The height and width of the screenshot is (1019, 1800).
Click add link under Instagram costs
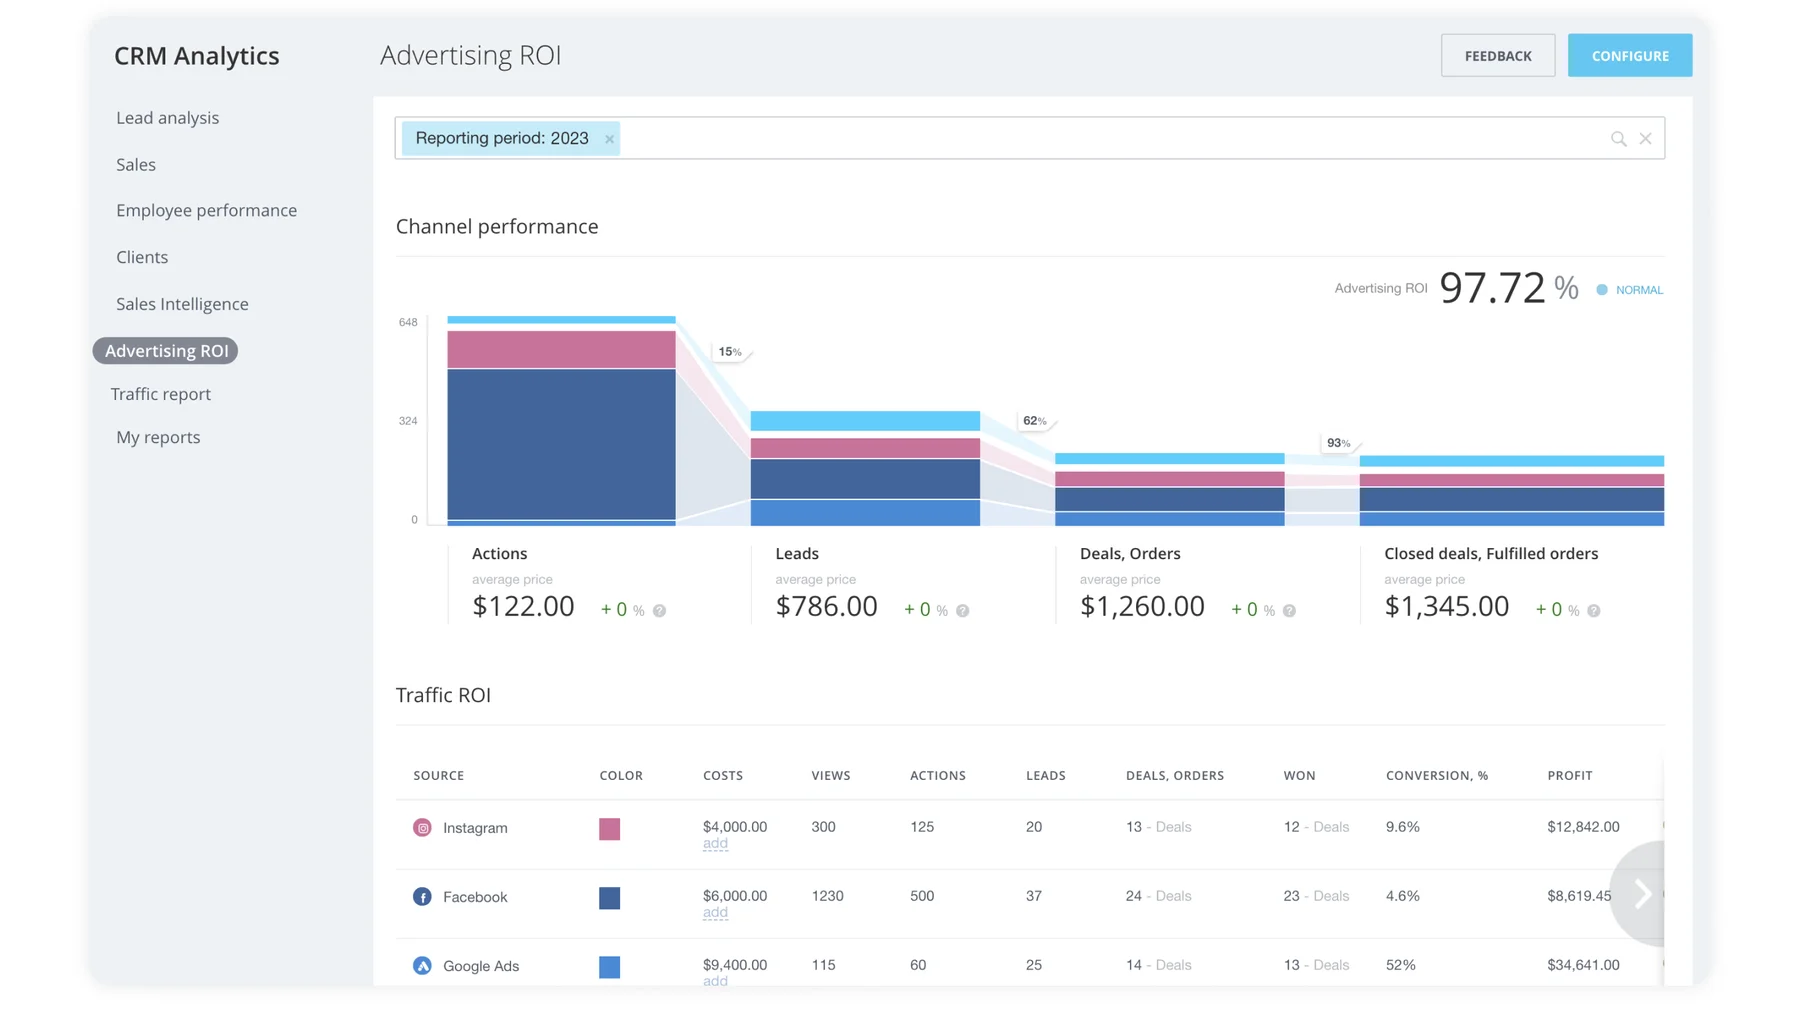click(x=715, y=844)
